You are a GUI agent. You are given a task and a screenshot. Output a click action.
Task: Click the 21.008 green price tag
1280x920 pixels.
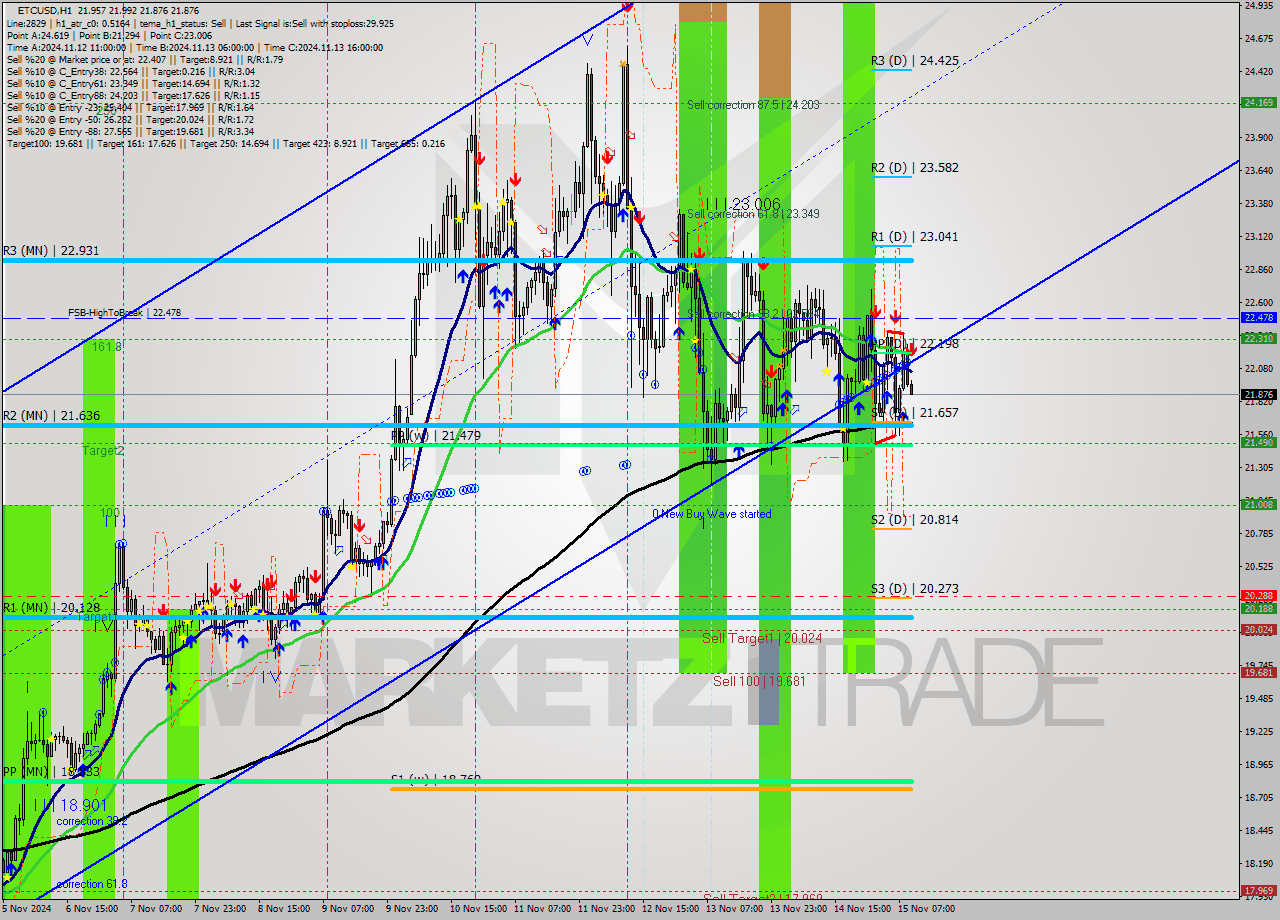[1258, 504]
